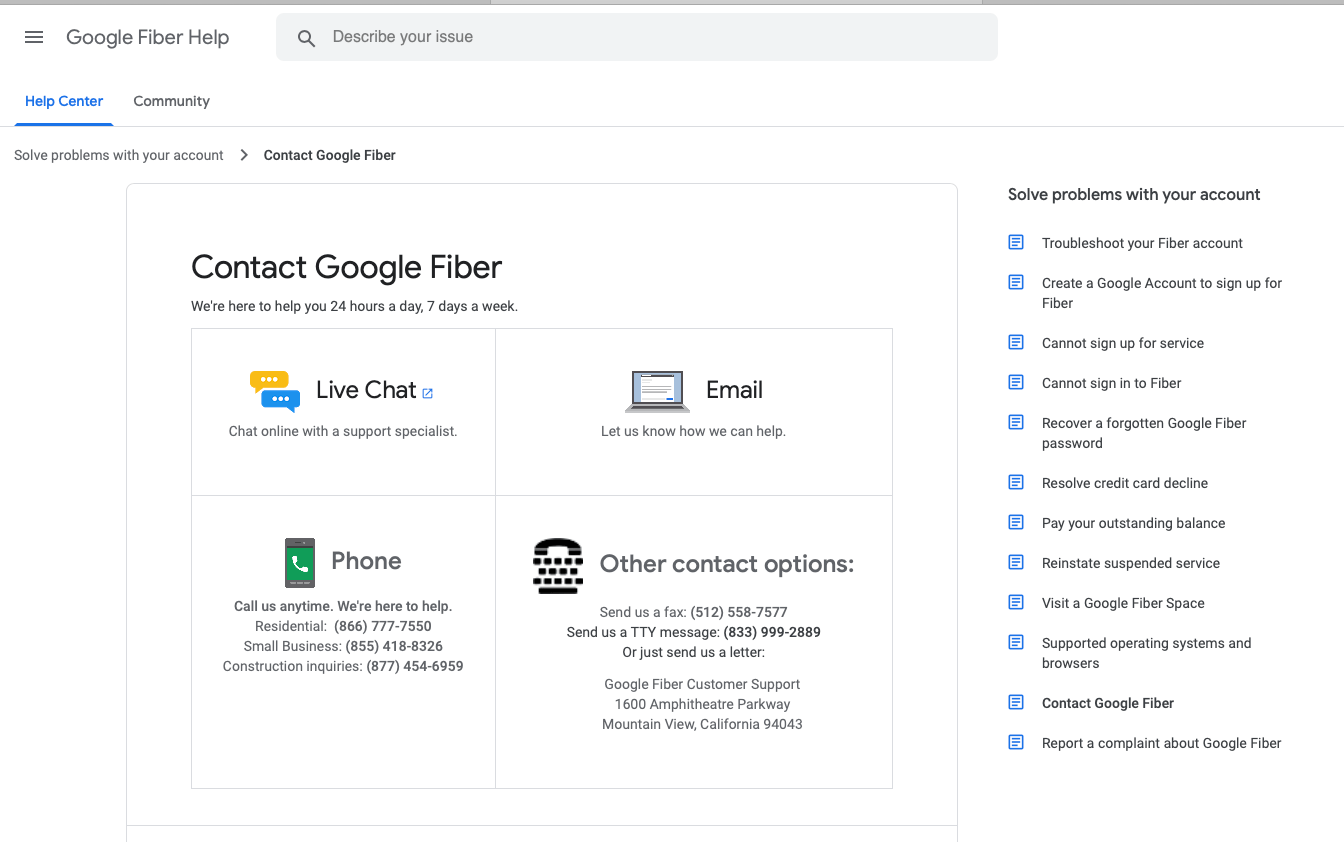Screen dimensions: 1344x842
Task: Click the TTY telephone icon
Action: 558,566
